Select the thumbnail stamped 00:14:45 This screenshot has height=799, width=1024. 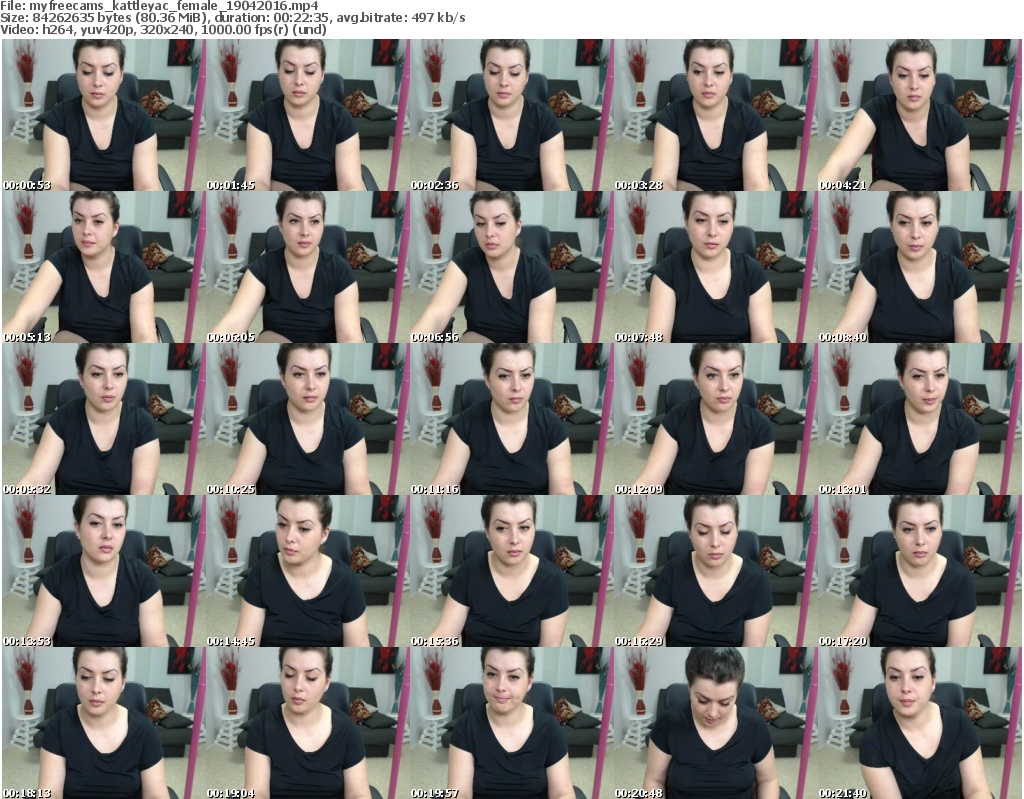tap(307, 572)
